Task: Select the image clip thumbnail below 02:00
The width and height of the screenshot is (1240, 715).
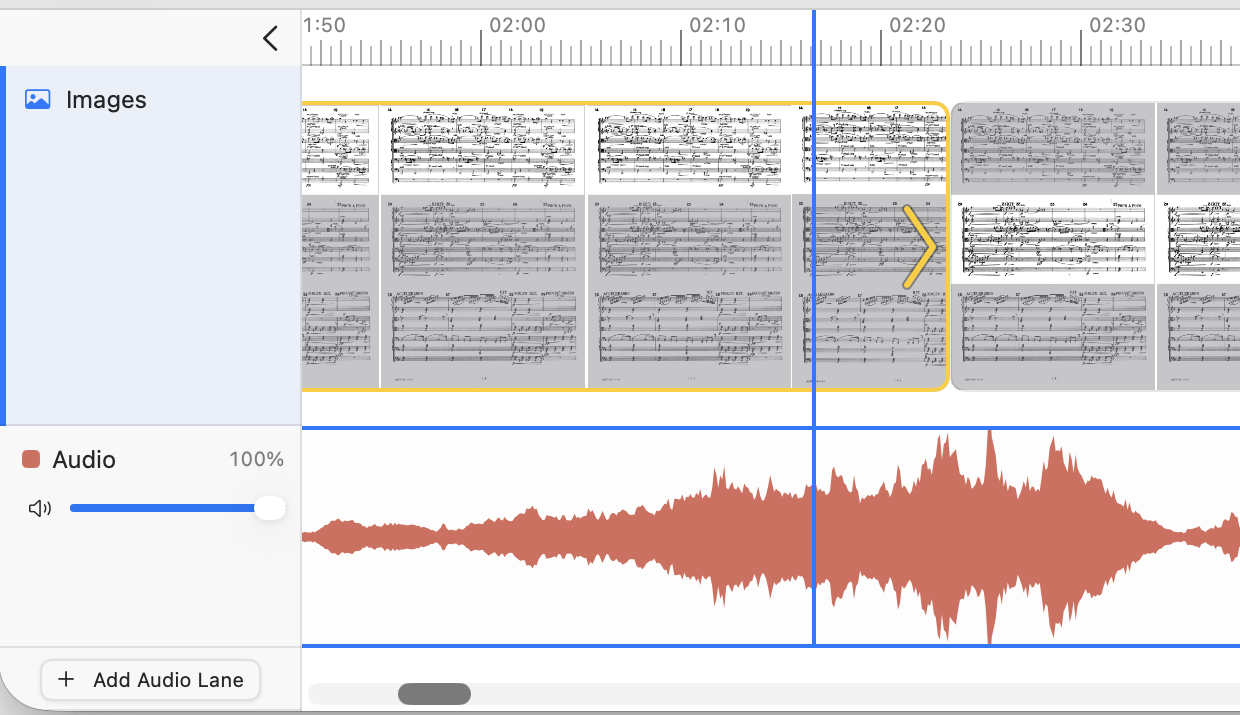Action: coord(483,246)
